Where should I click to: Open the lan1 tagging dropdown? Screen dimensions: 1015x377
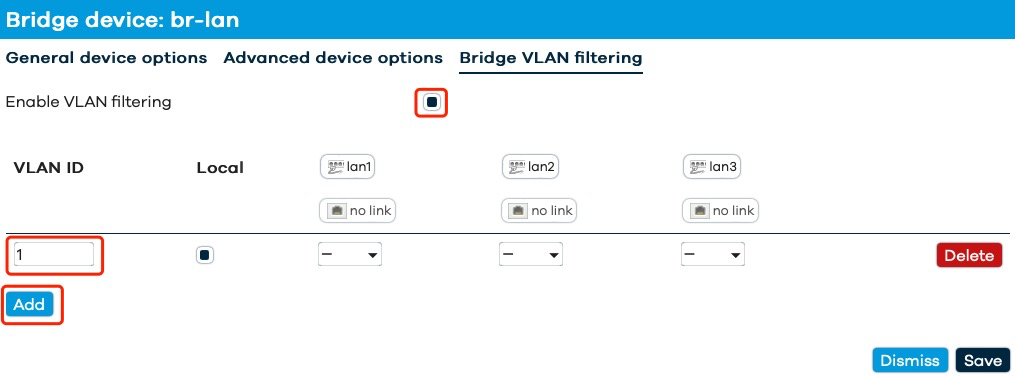[x=350, y=255]
